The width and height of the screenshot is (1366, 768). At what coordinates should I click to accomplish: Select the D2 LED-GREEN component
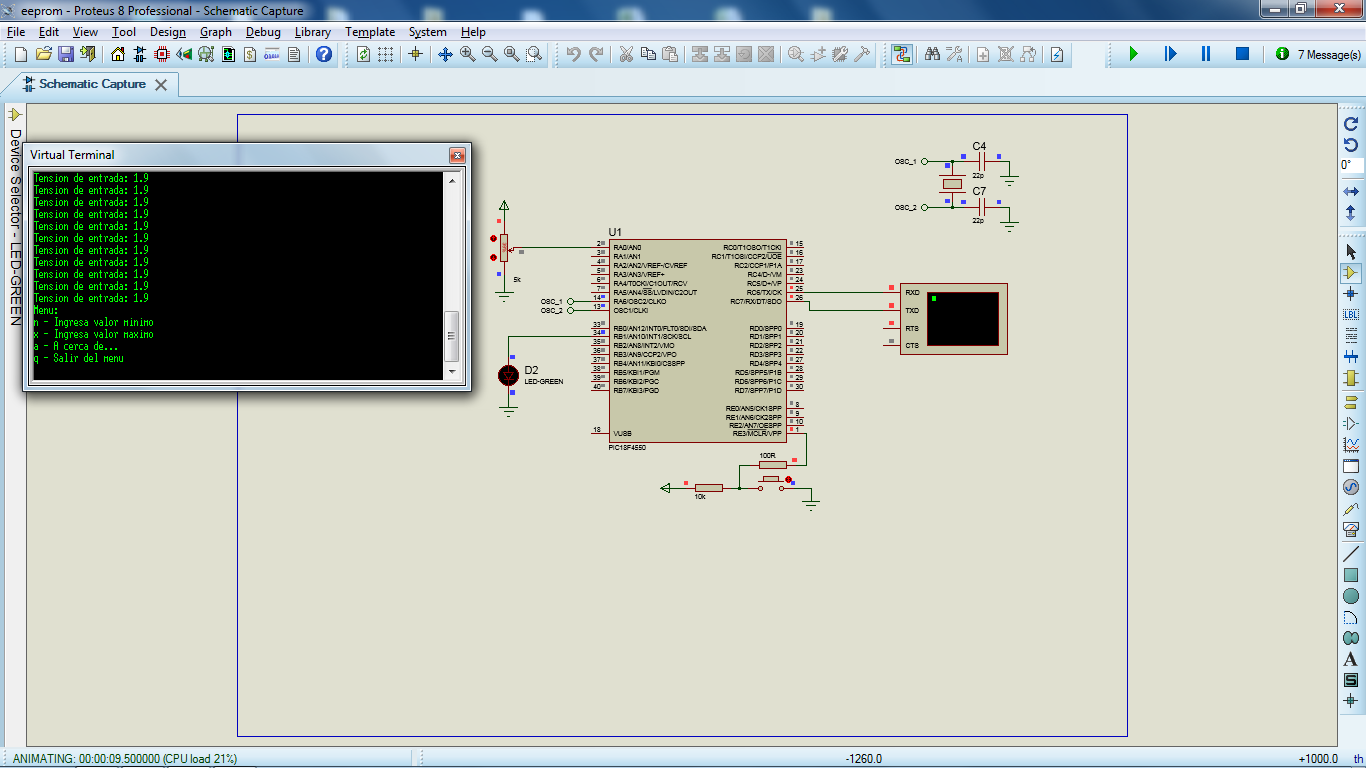508,375
